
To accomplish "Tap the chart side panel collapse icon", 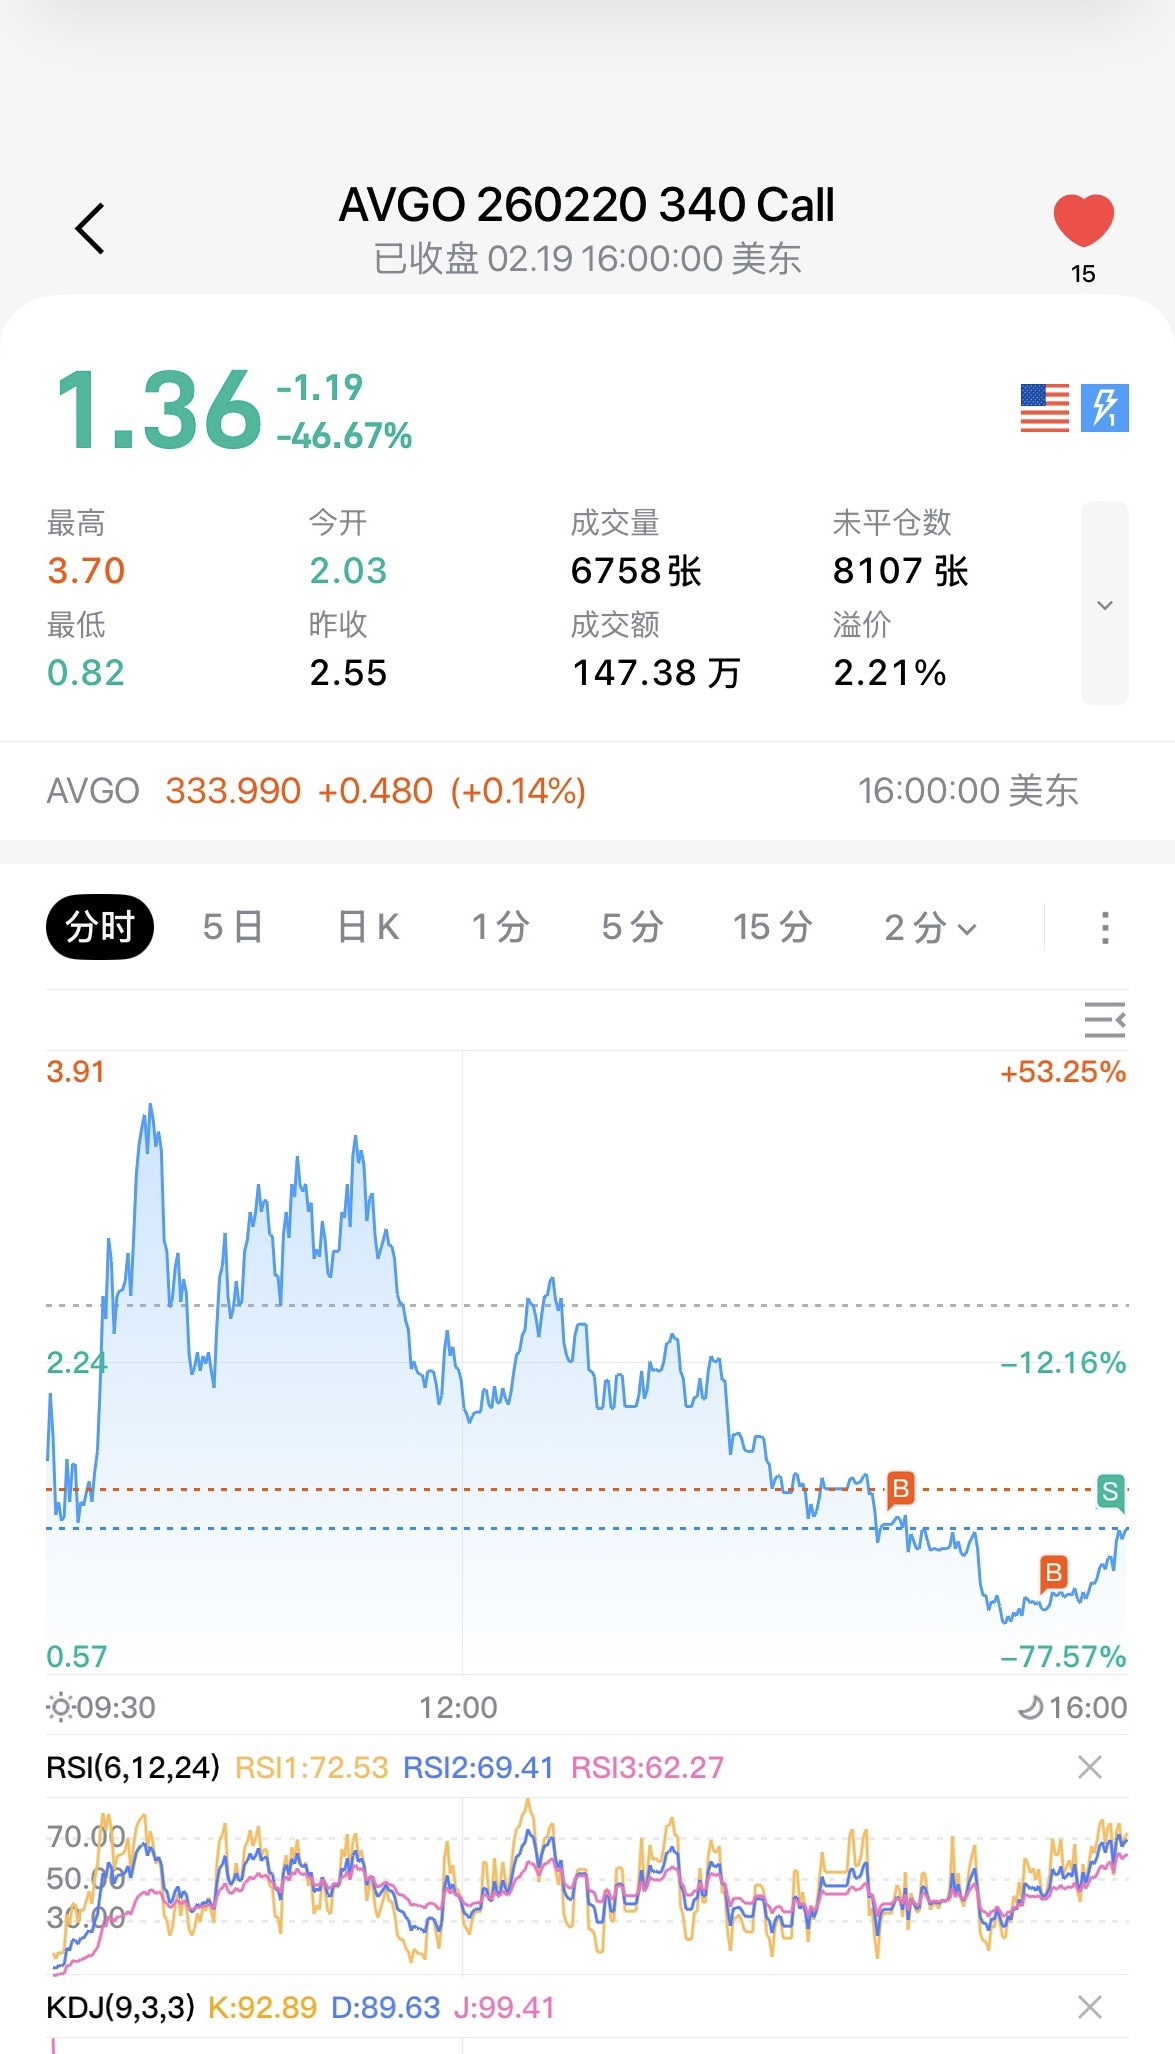I will pos(1105,1020).
